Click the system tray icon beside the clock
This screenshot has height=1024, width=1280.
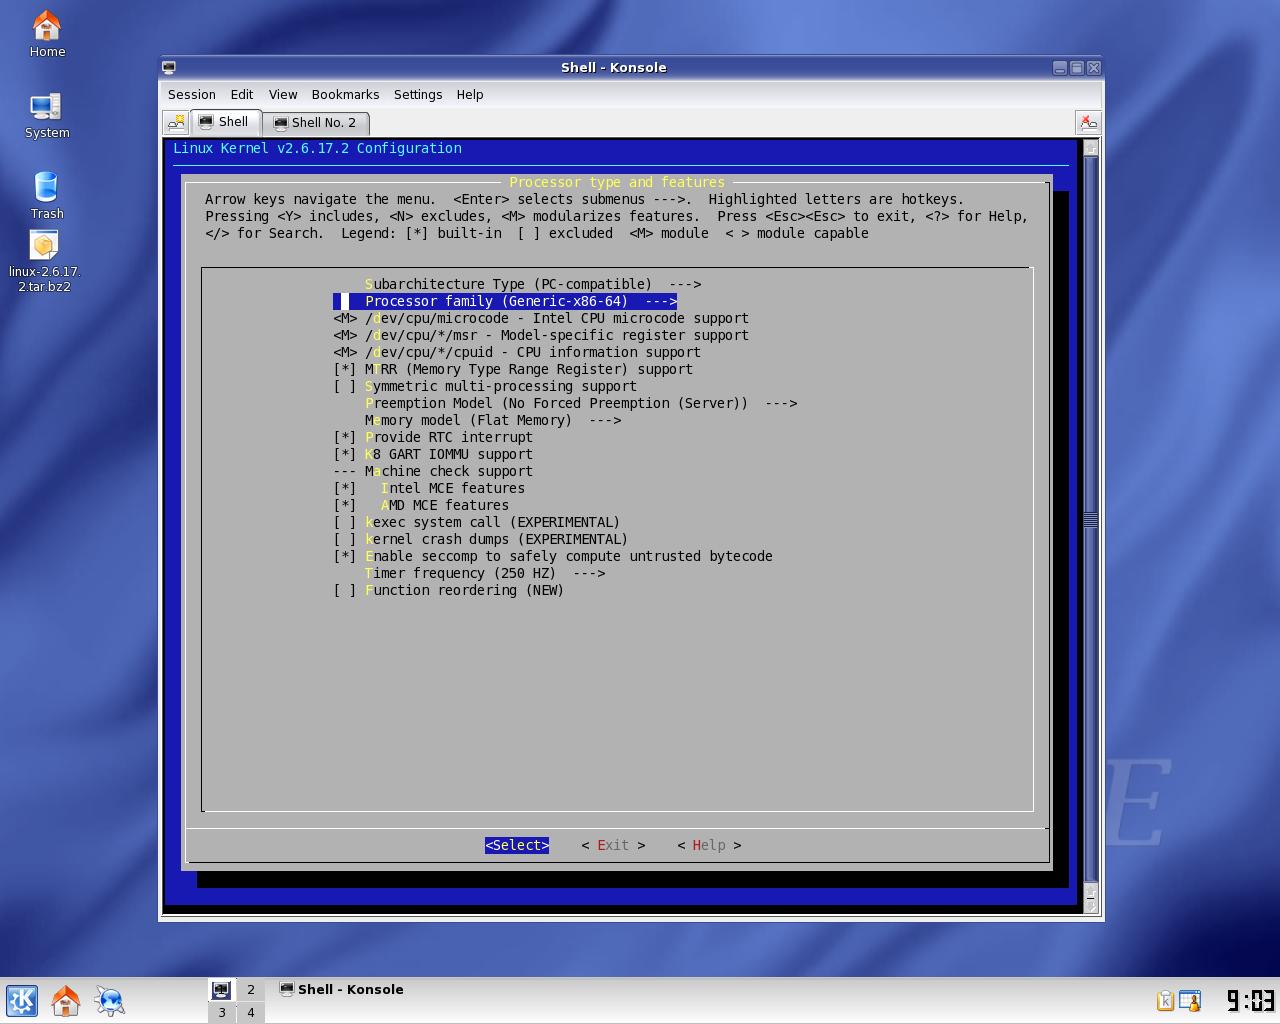(1190, 1000)
